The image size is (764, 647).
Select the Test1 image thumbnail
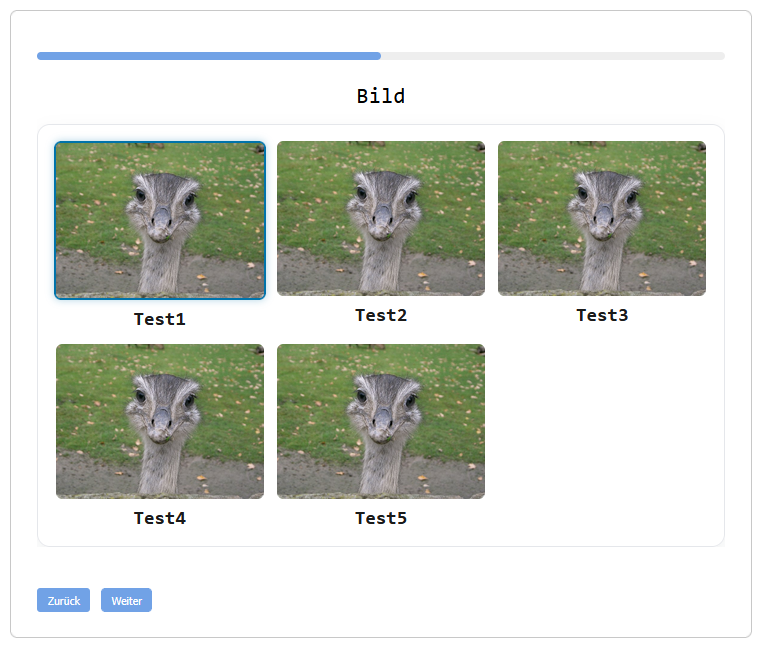tap(160, 220)
